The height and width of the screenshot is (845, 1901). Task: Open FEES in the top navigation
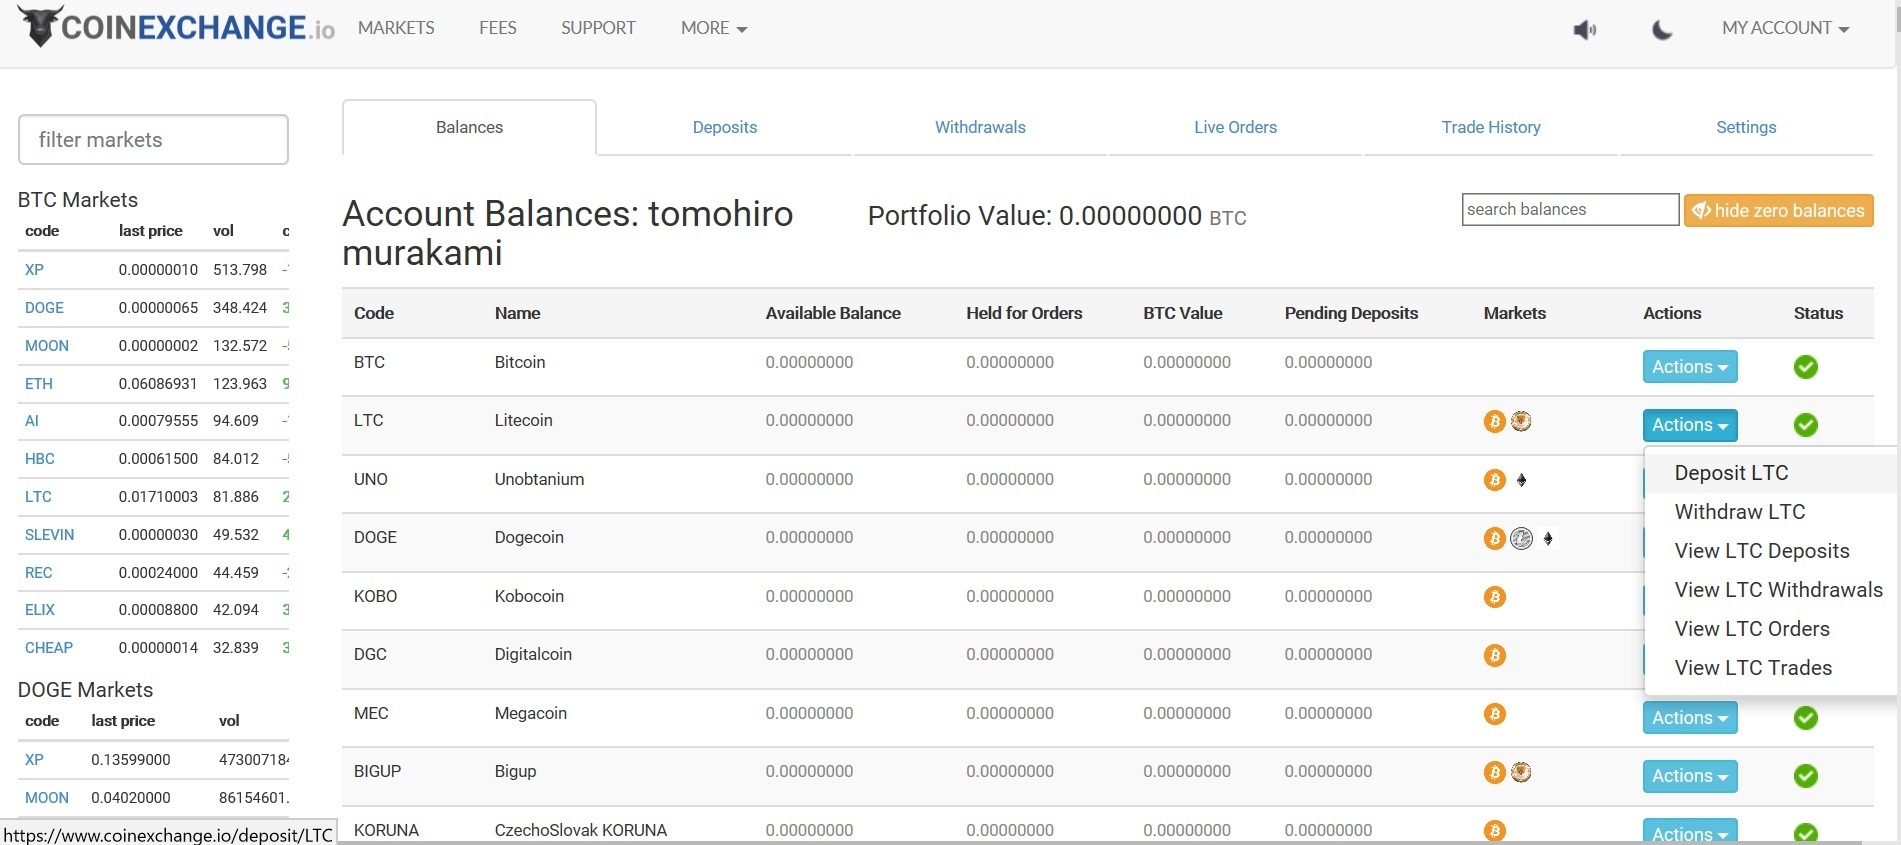pyautogui.click(x=497, y=28)
